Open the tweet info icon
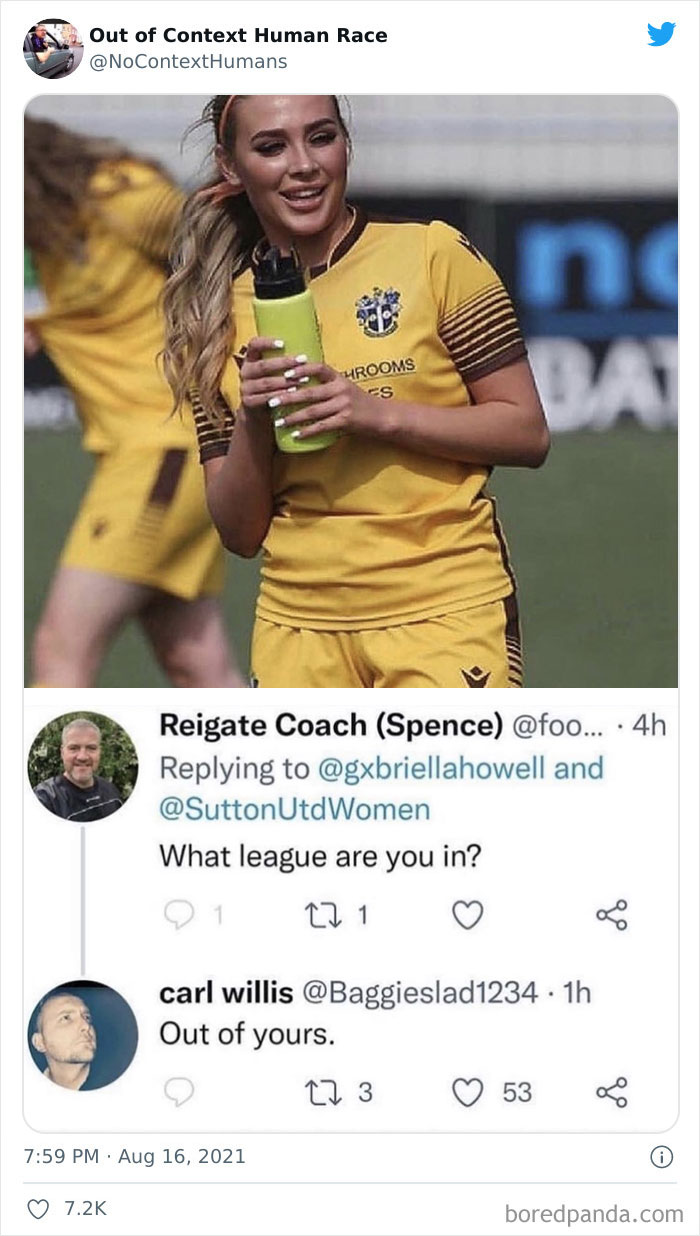Image resolution: width=700 pixels, height=1236 pixels. click(661, 1157)
